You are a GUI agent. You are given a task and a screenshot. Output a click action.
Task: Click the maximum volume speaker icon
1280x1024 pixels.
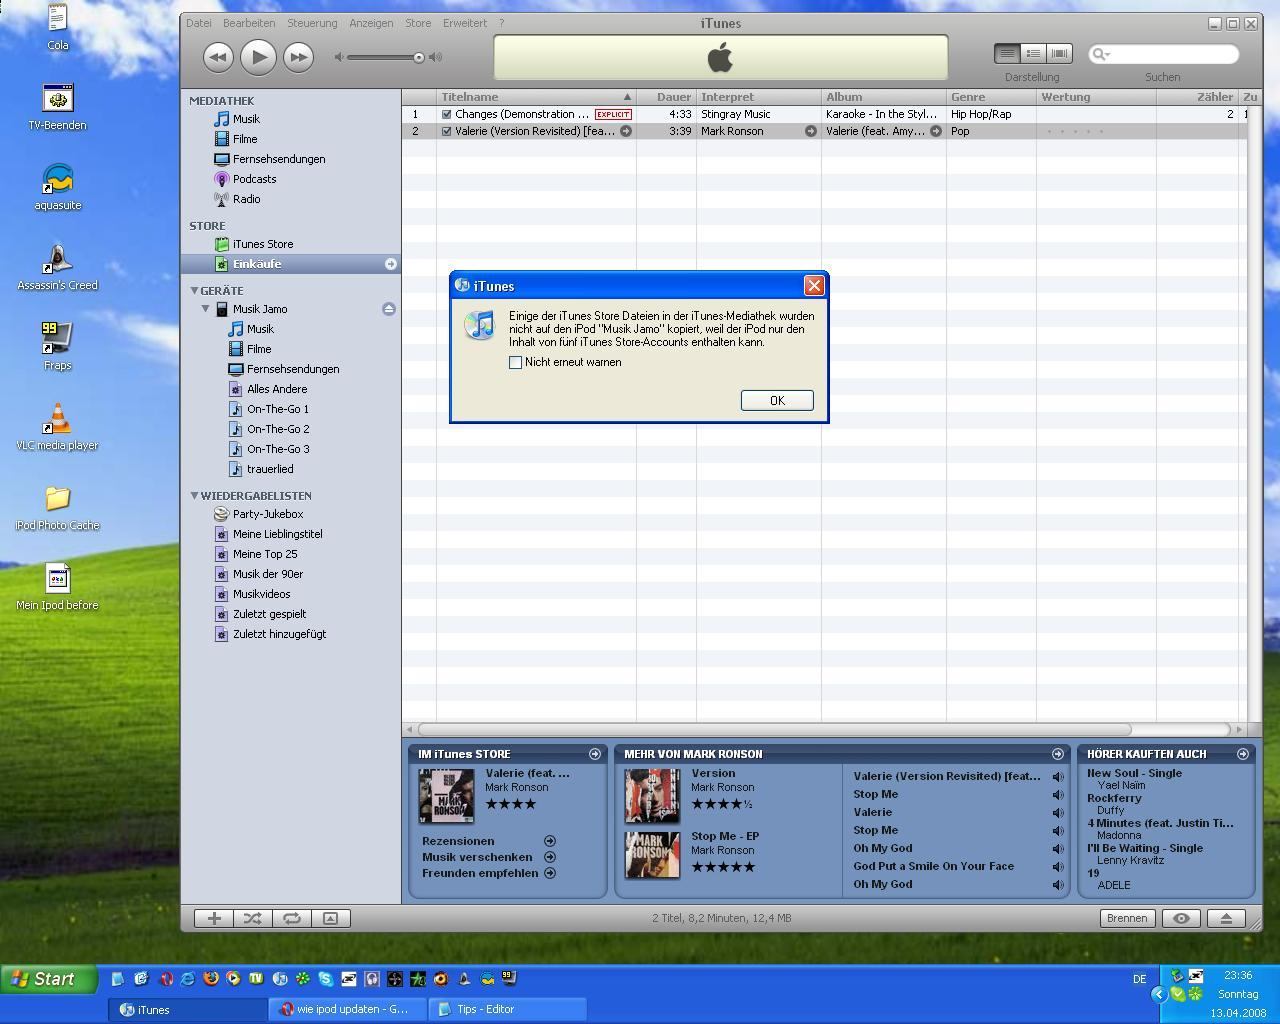[x=435, y=57]
